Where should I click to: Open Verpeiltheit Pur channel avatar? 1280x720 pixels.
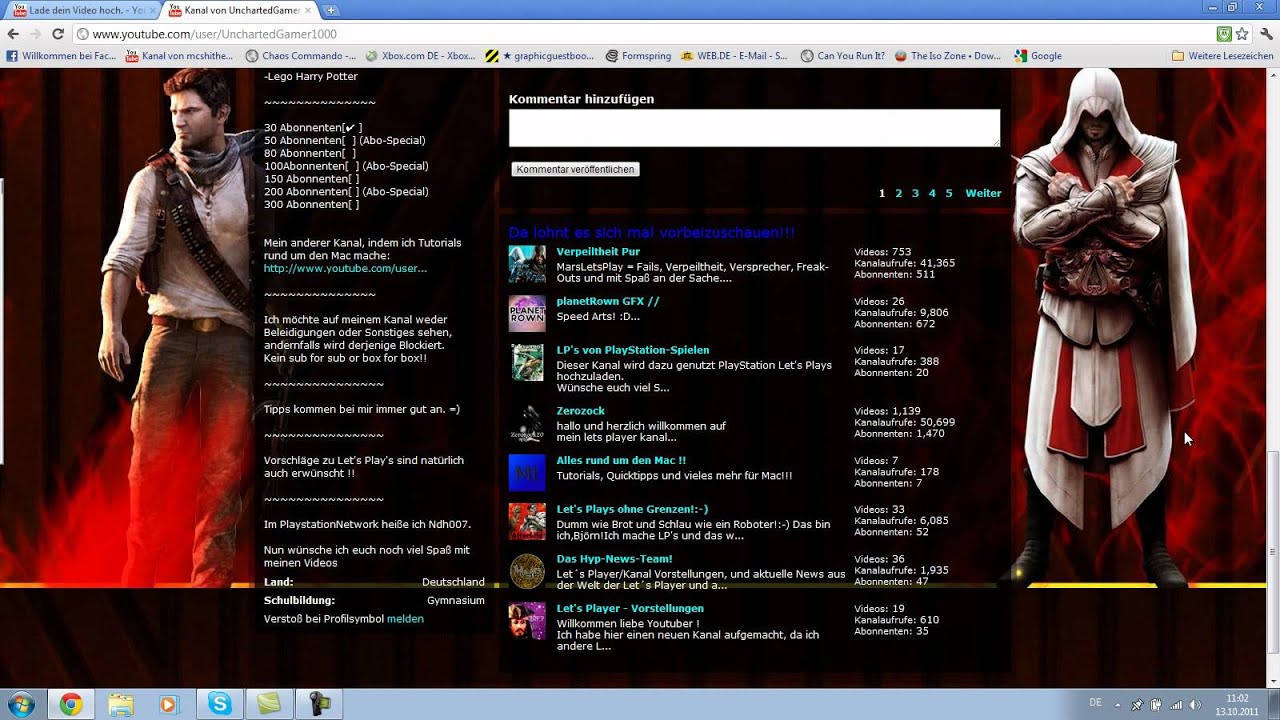tap(527, 264)
